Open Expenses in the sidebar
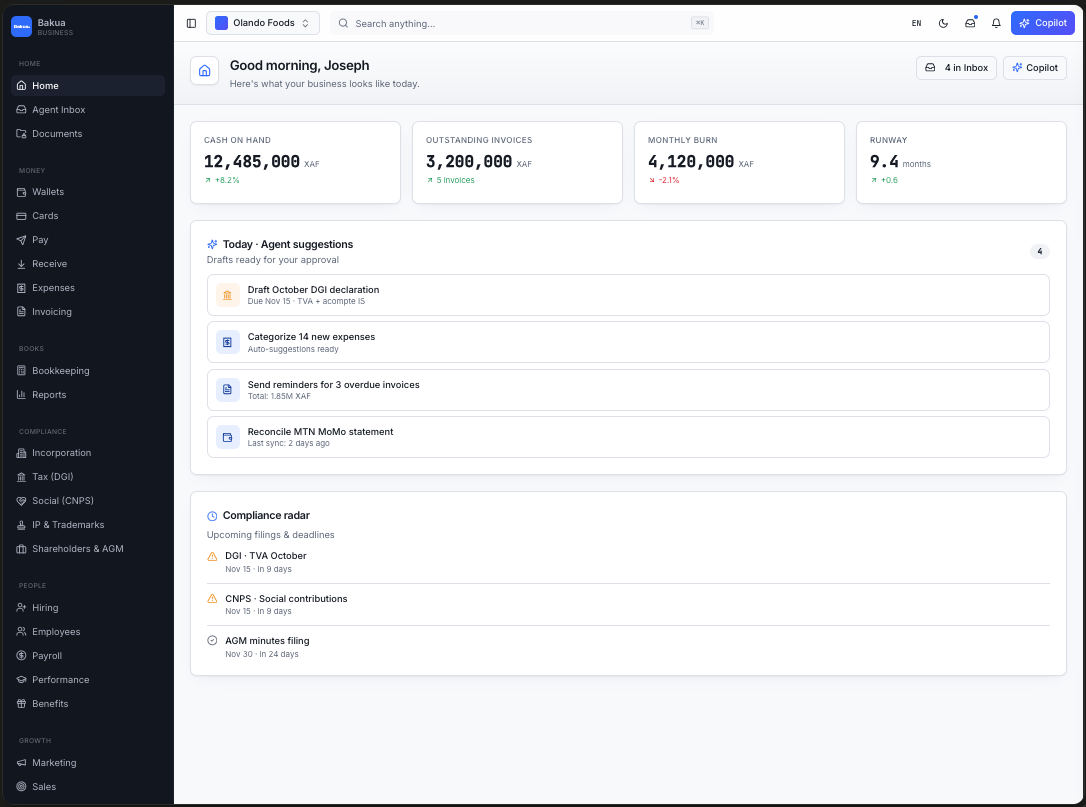This screenshot has width=1086, height=807. click(88, 288)
